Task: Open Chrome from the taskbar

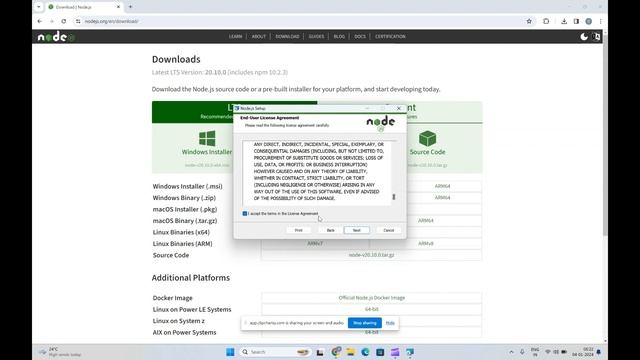Action: (336, 352)
